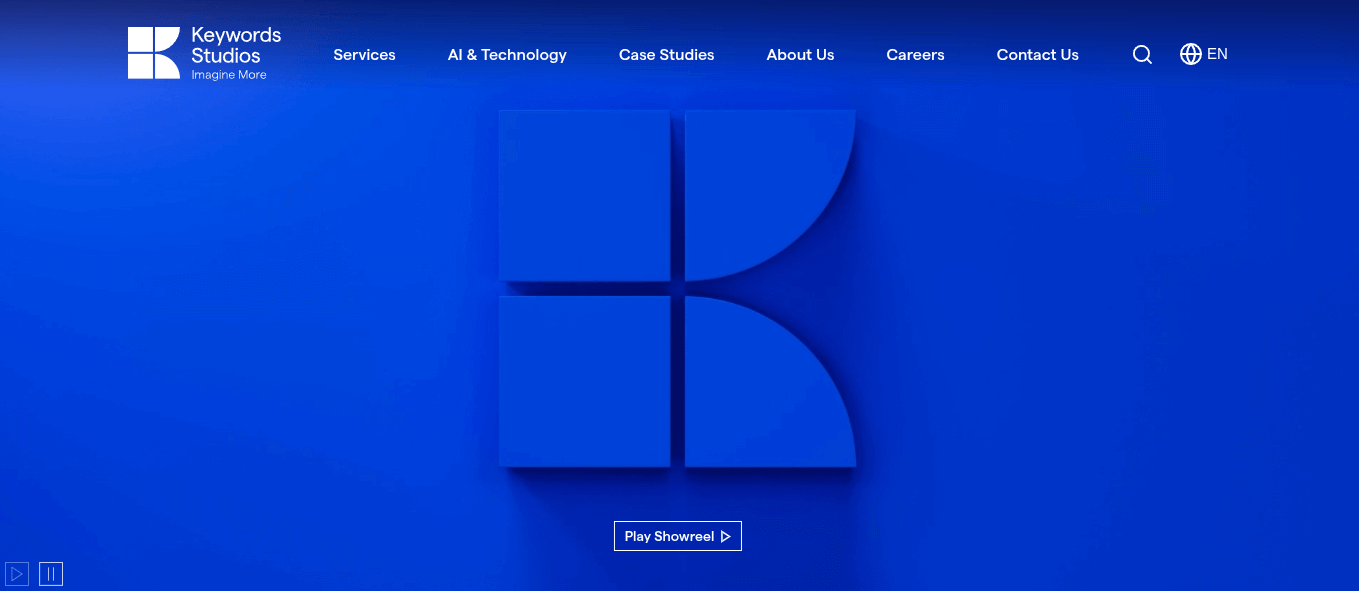Click the globe language icon
This screenshot has height=591, width=1359.
click(x=1190, y=54)
